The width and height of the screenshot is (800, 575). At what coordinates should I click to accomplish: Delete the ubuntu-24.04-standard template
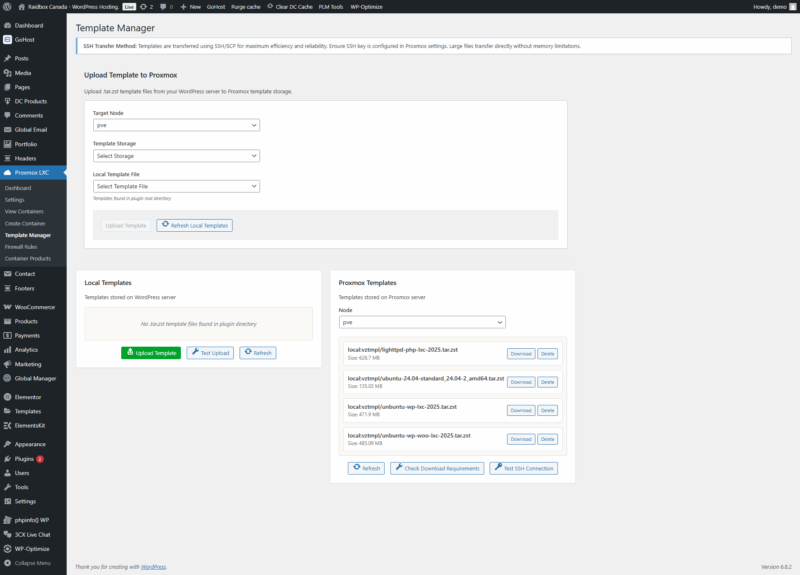pyautogui.click(x=547, y=382)
